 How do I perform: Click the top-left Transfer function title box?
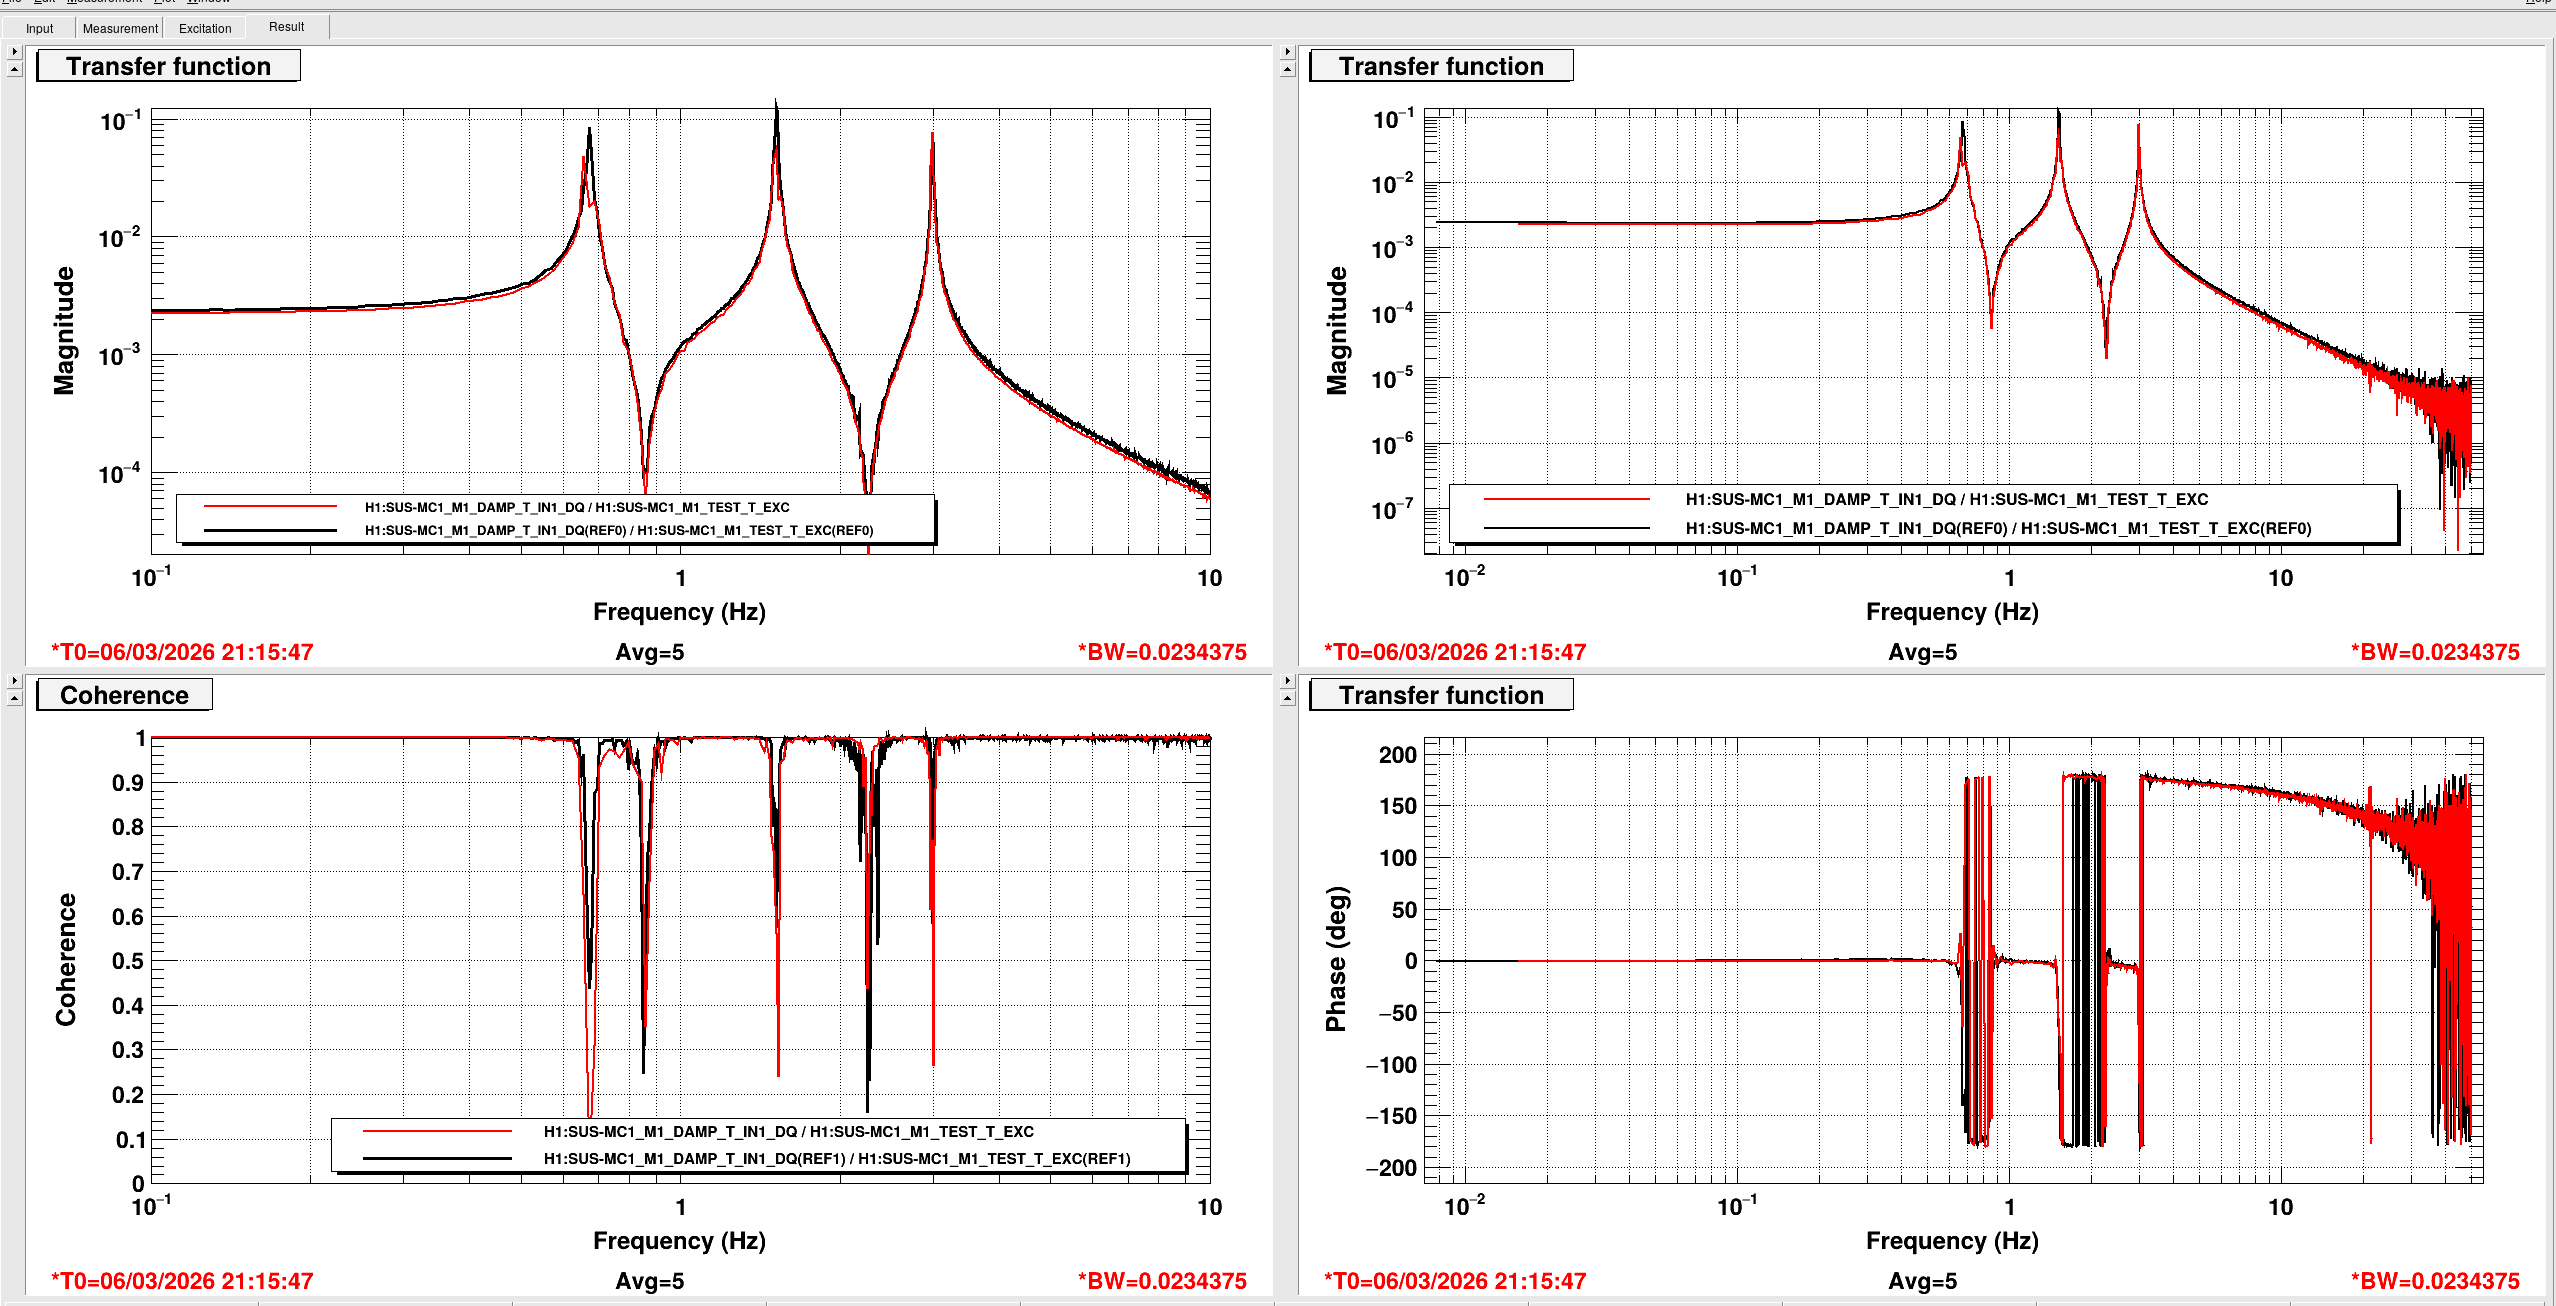[168, 66]
